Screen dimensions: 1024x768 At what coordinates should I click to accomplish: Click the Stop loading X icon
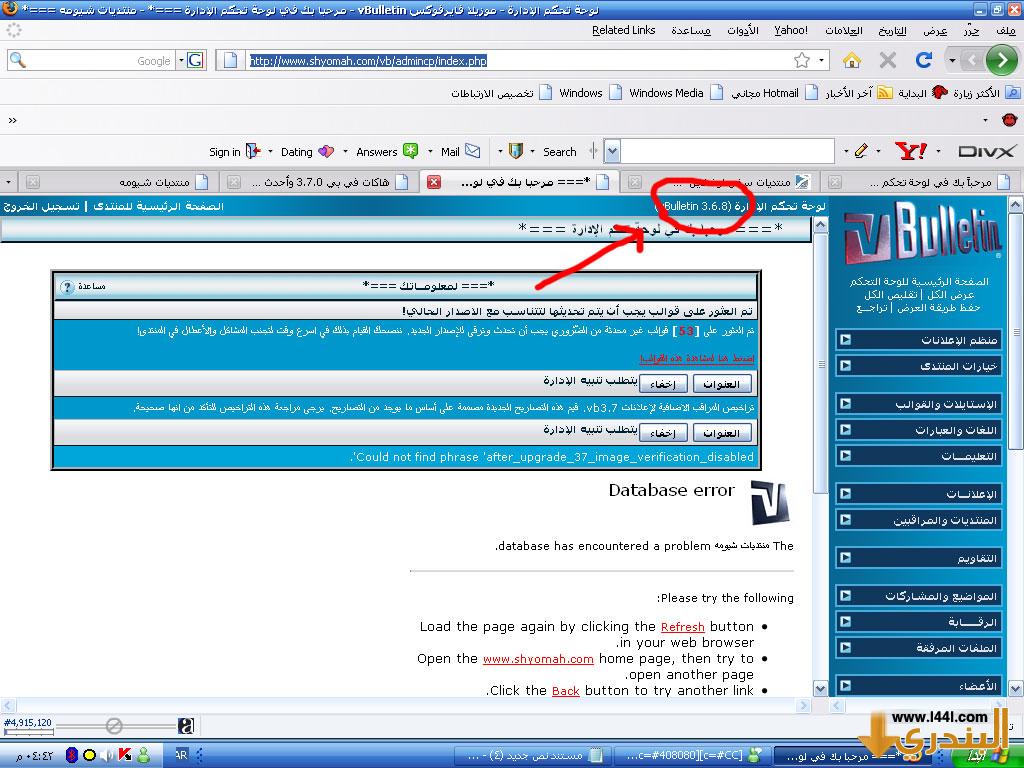(888, 61)
